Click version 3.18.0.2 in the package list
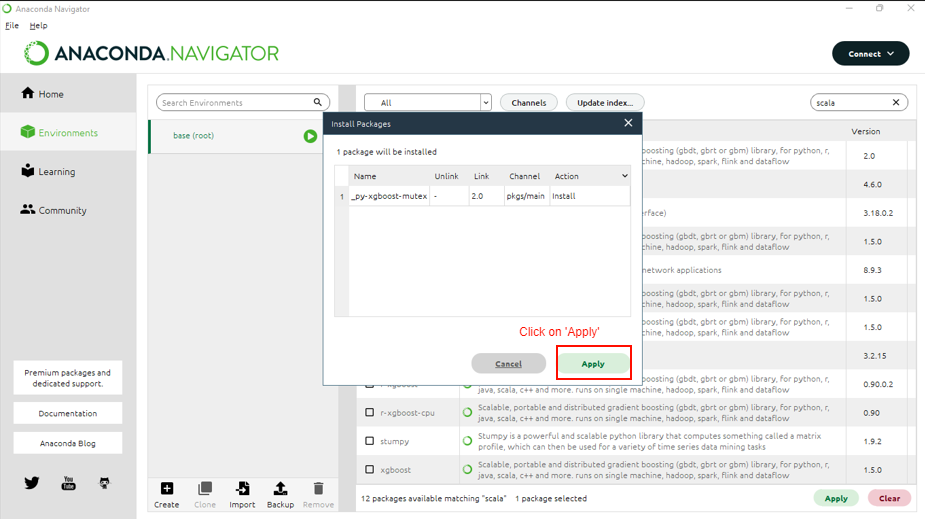The width and height of the screenshot is (925, 519). [x=878, y=213]
